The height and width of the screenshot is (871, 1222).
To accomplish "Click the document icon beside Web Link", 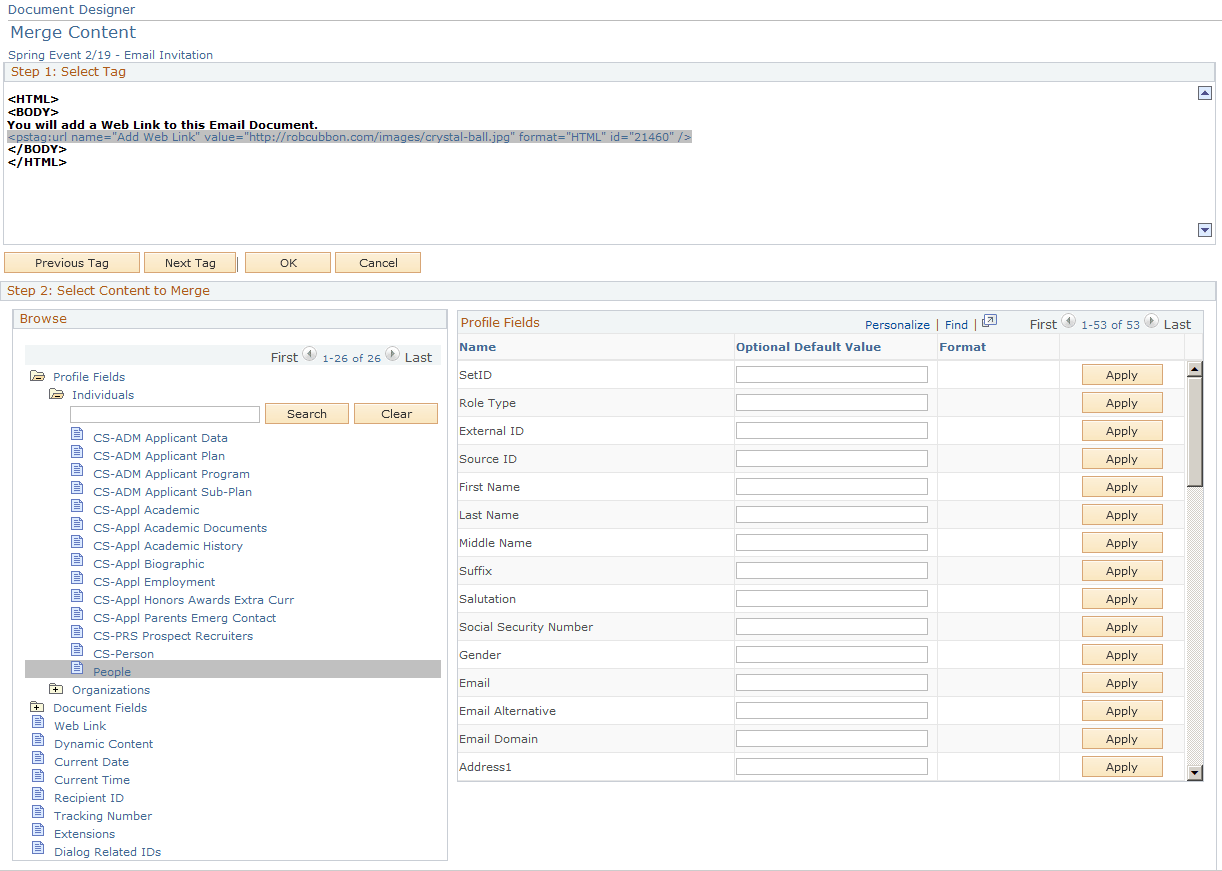I will click(x=38, y=725).
